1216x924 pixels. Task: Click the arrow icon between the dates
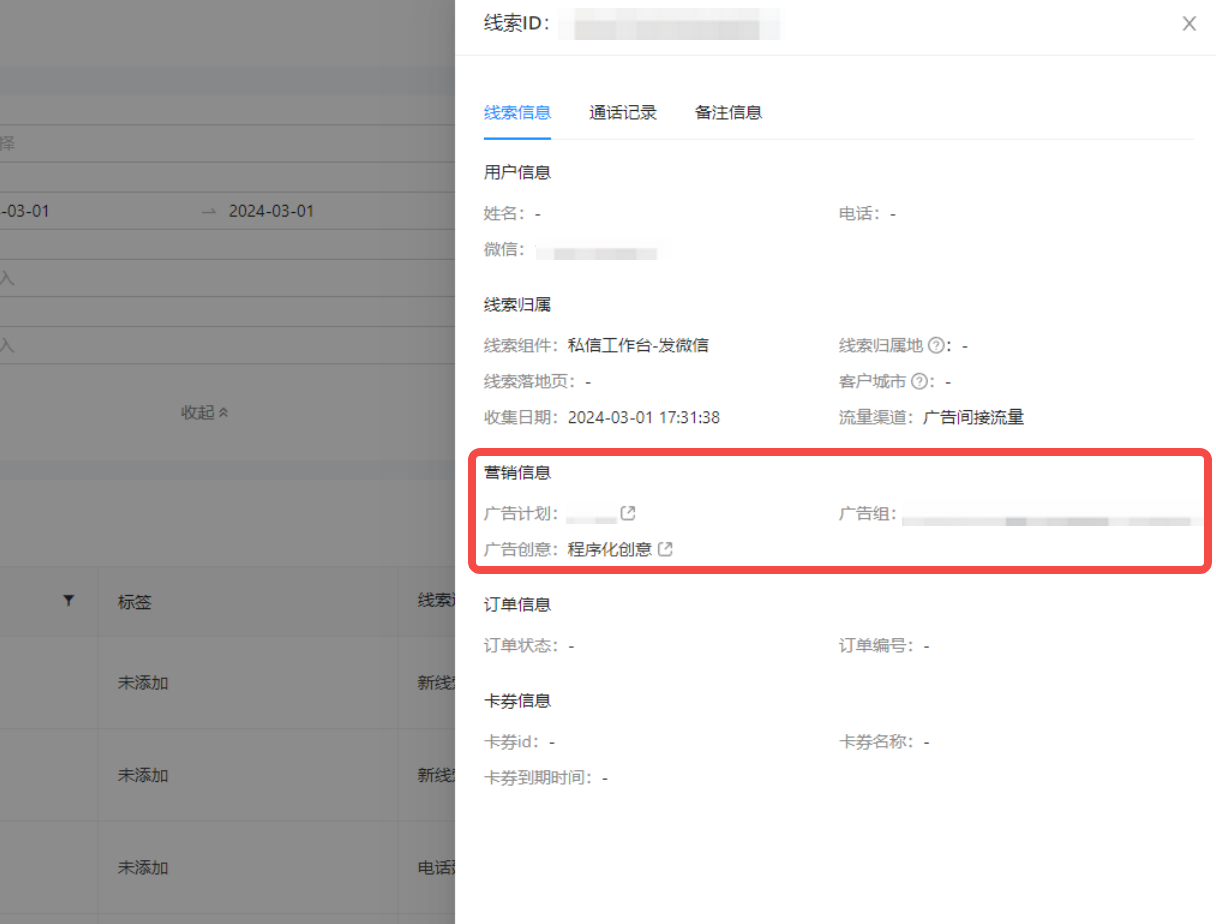[x=208, y=212]
